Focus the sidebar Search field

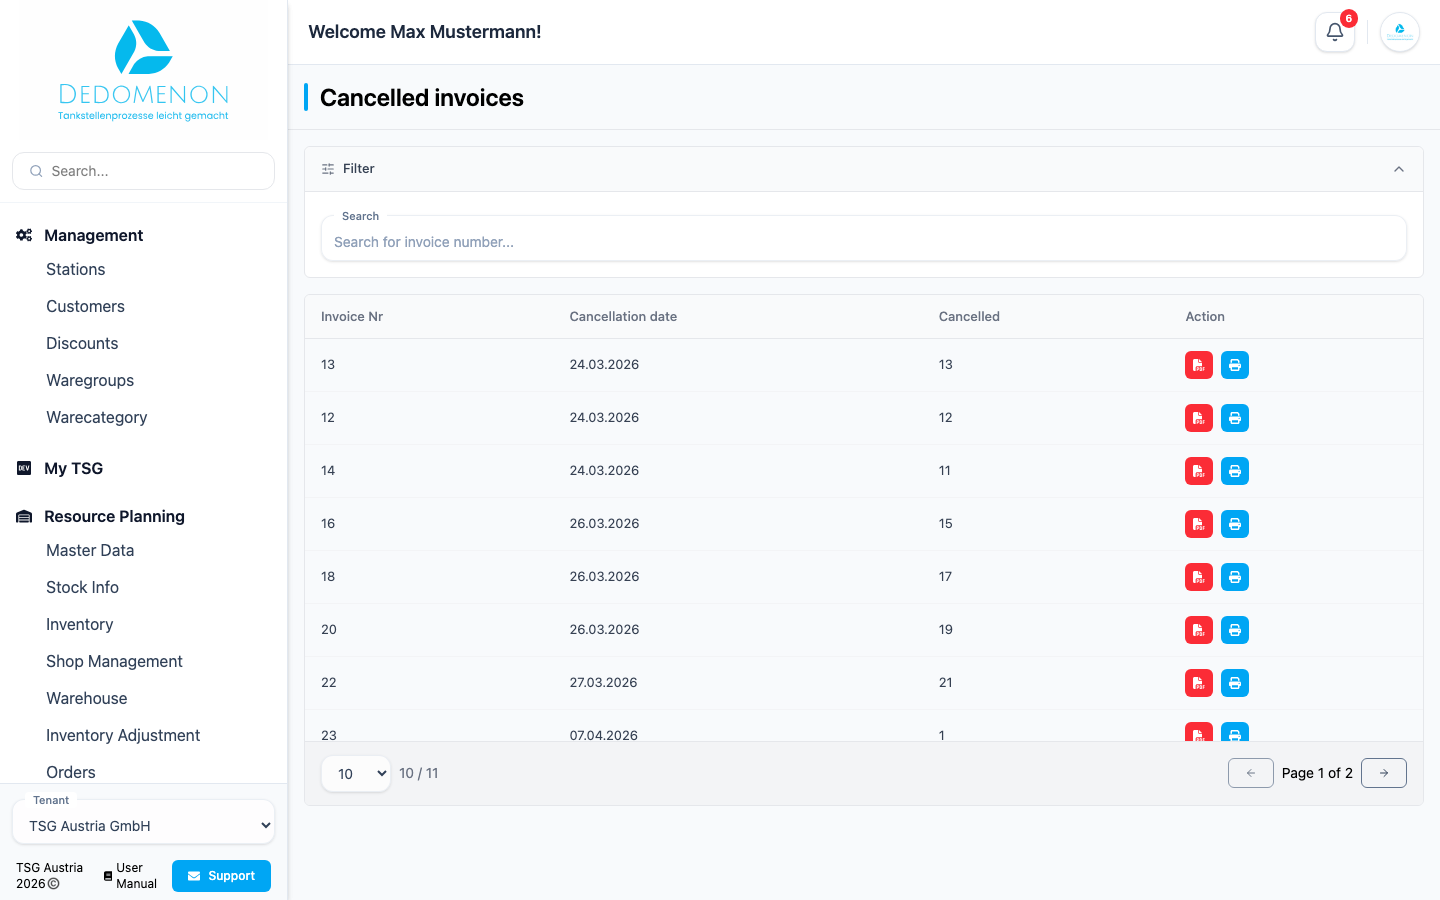pyautogui.click(x=143, y=171)
